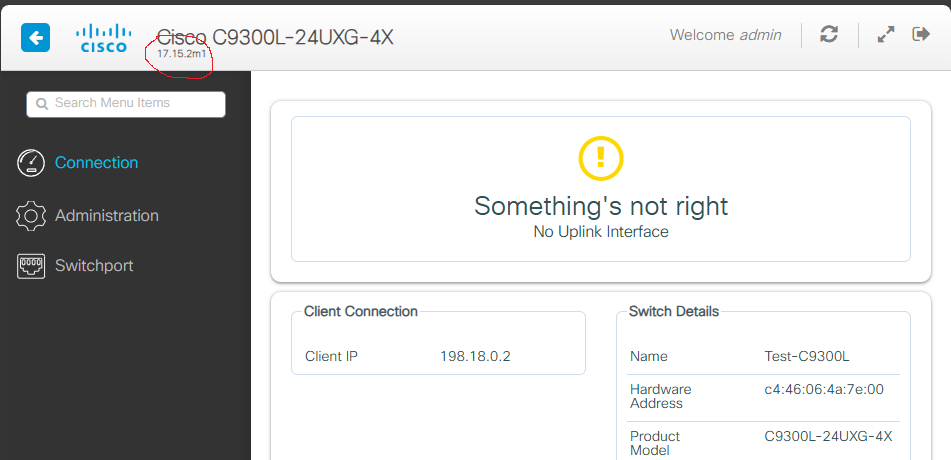Click the search magnifier icon
This screenshot has height=460, width=951.
point(42,104)
